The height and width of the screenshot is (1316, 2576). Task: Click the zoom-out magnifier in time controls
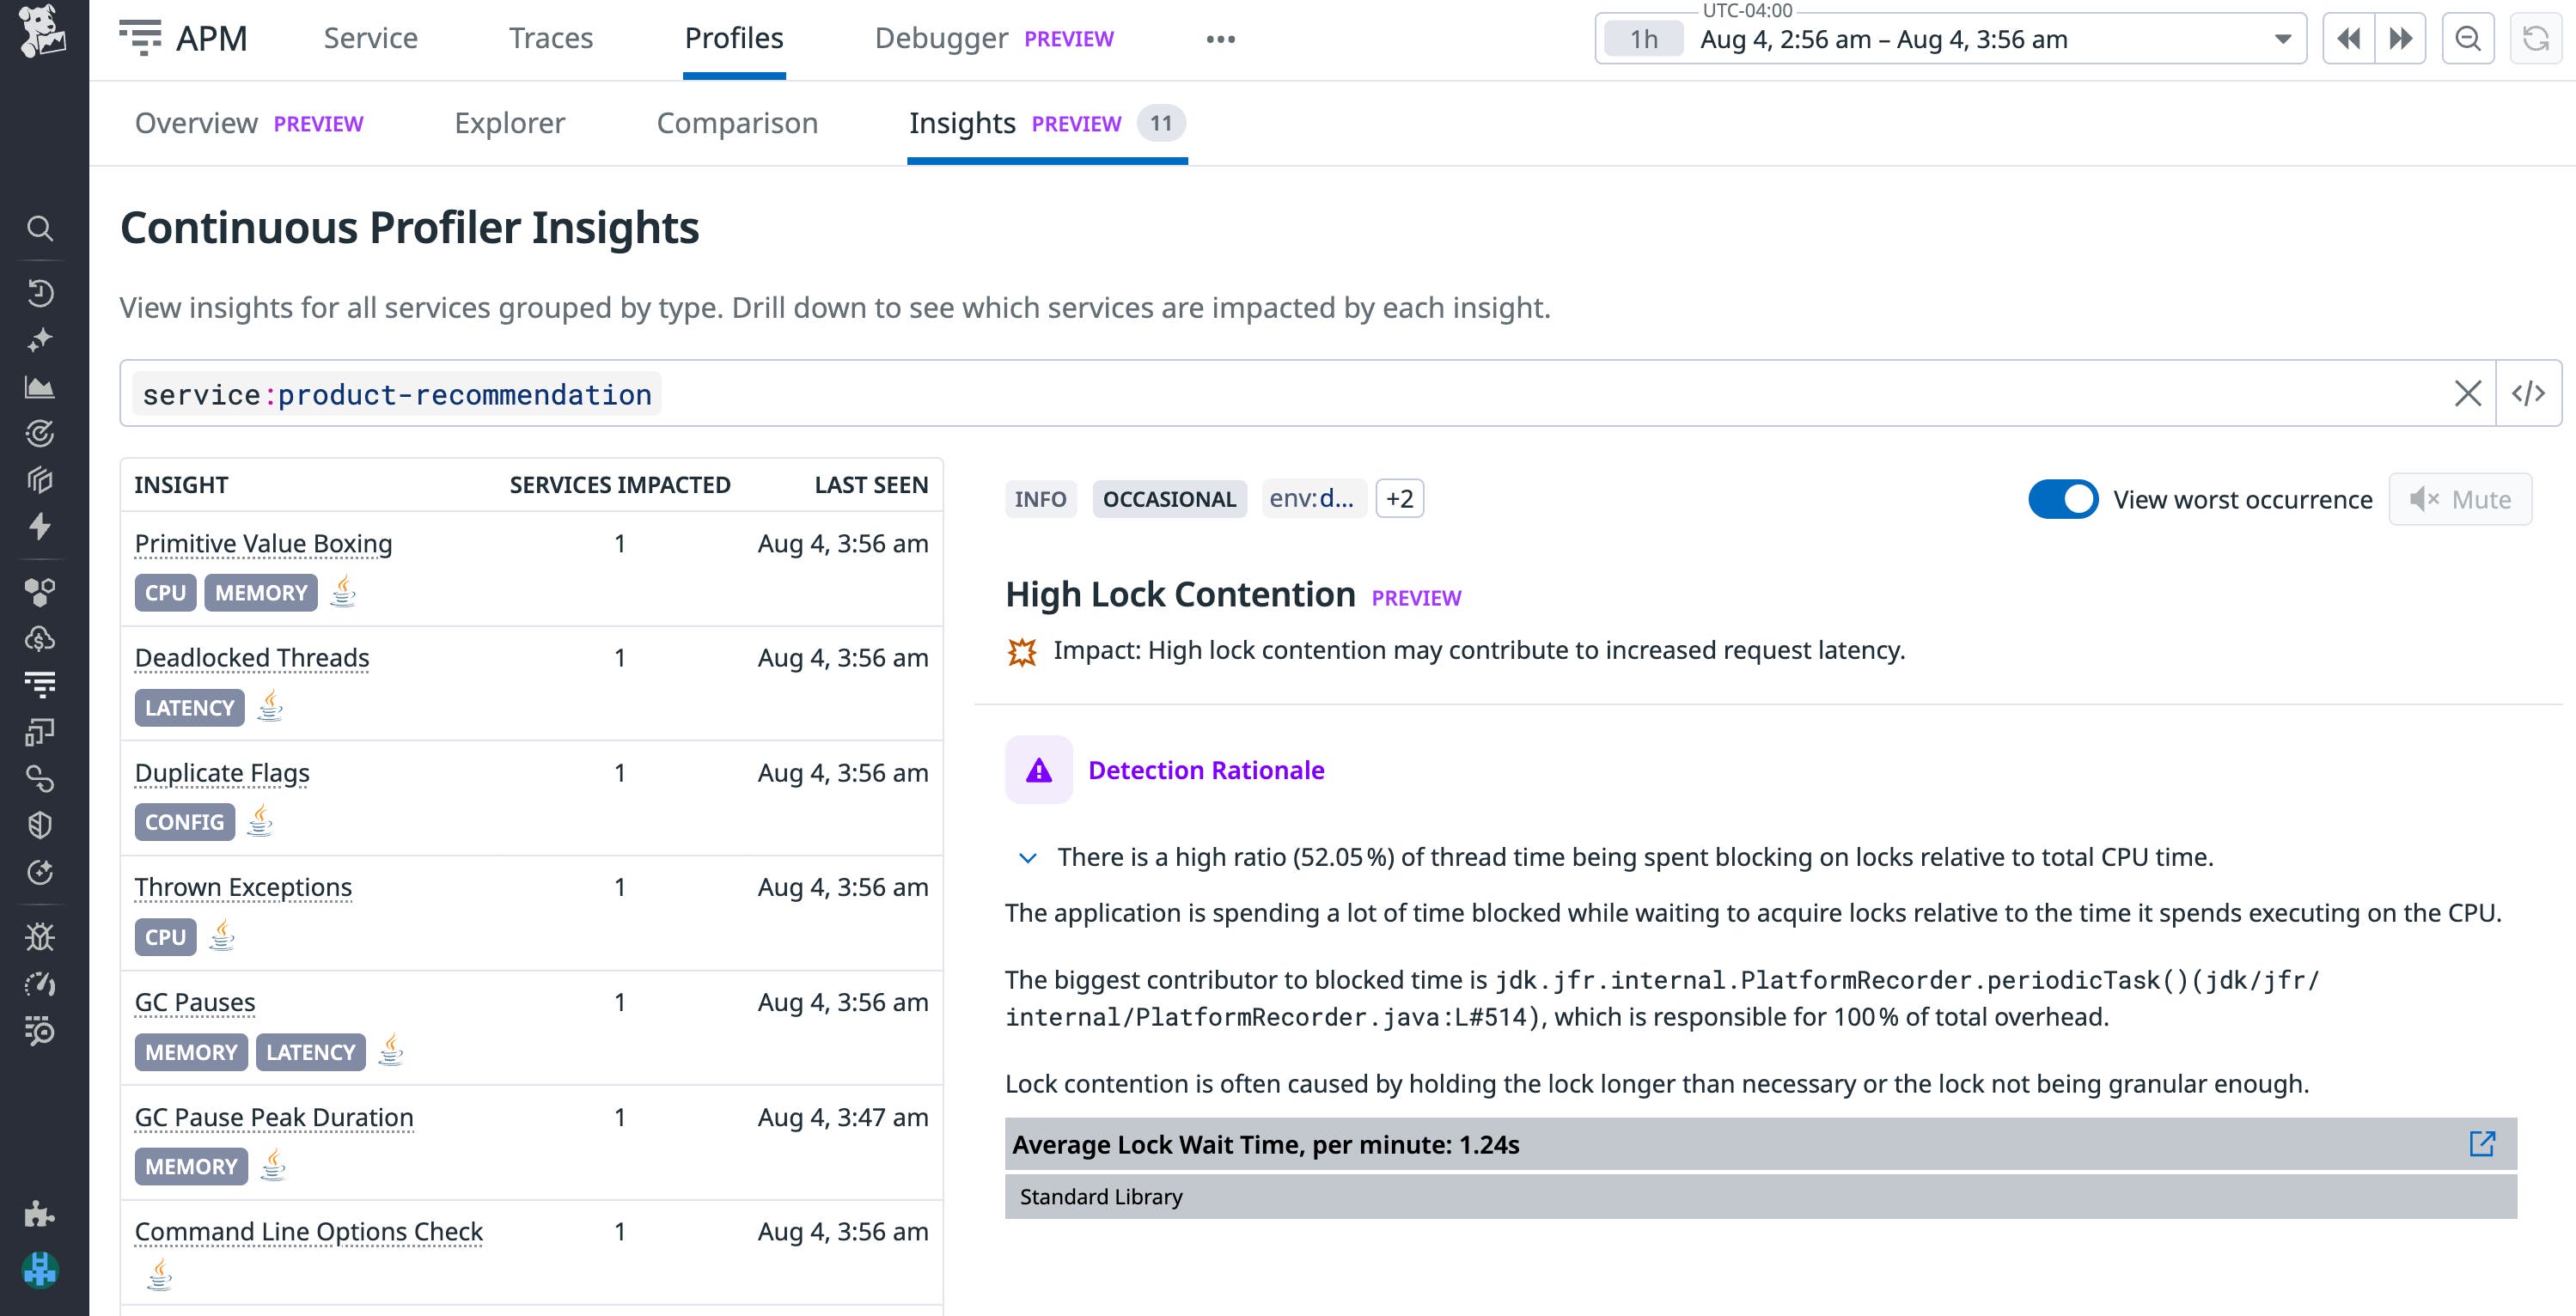click(x=2467, y=39)
